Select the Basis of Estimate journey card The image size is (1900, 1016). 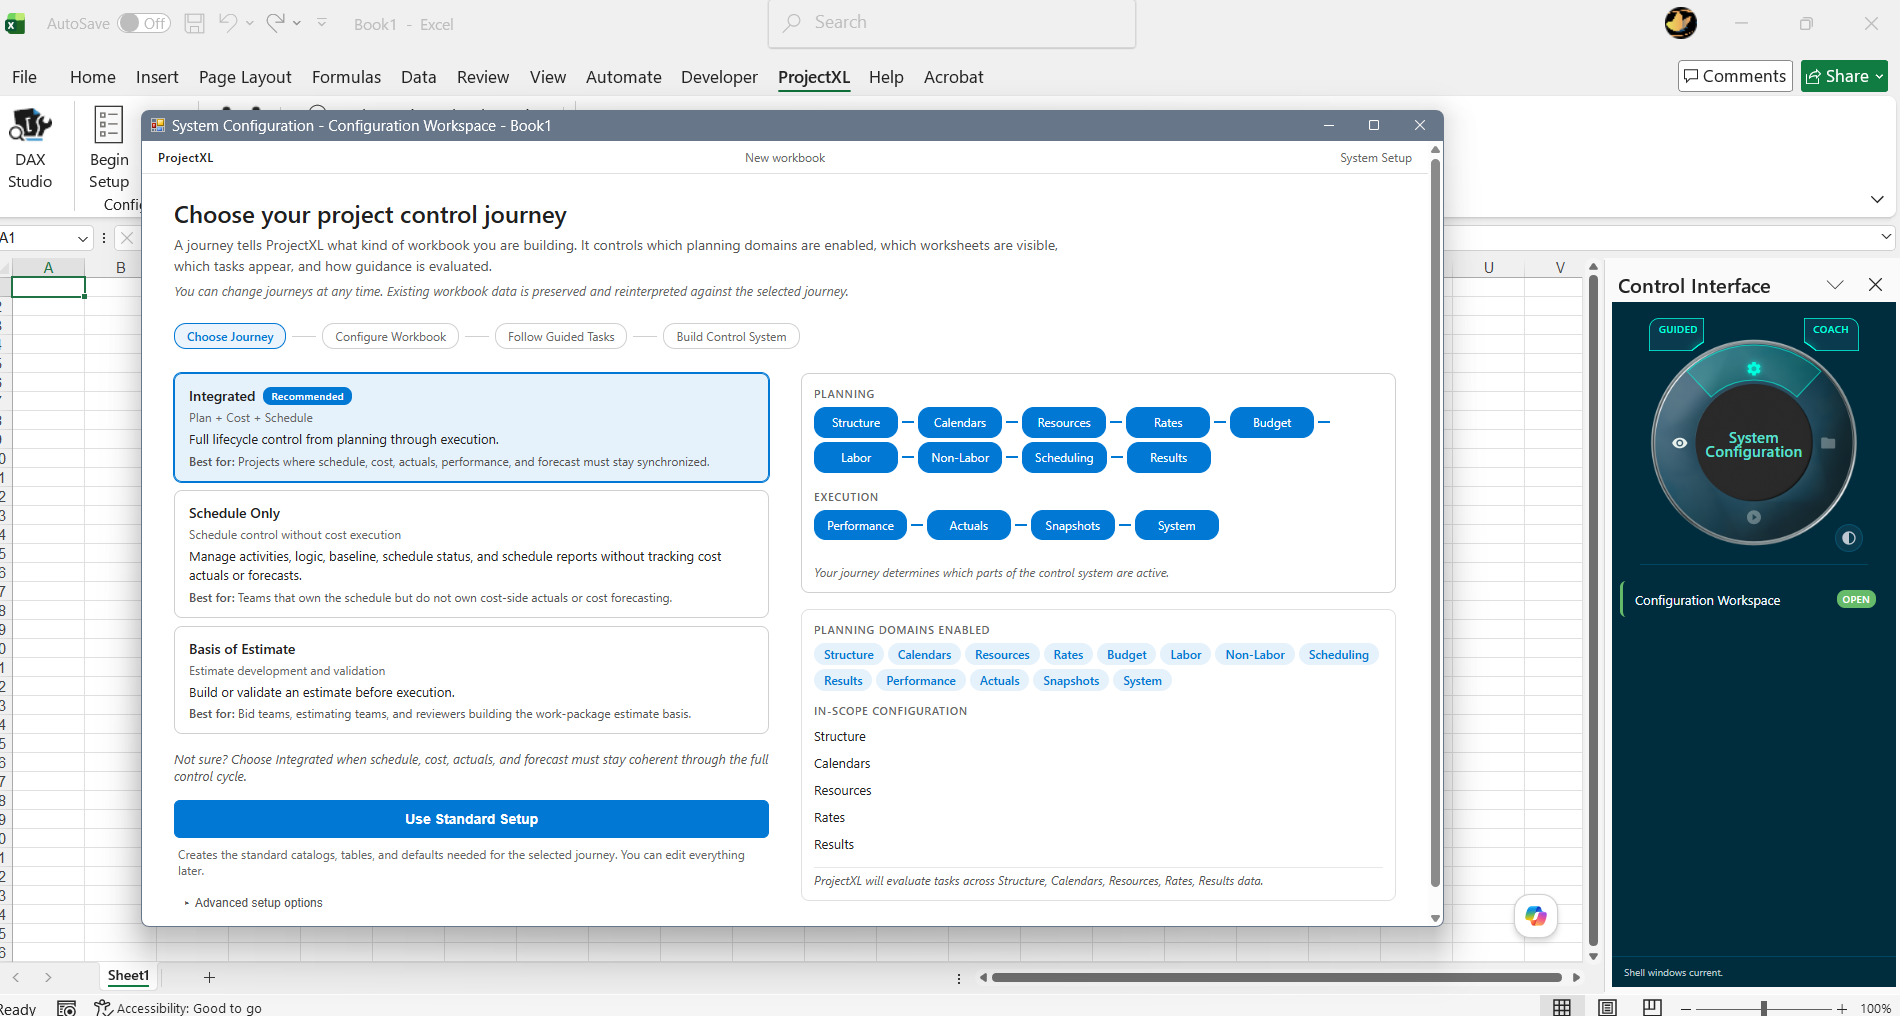tap(471, 680)
